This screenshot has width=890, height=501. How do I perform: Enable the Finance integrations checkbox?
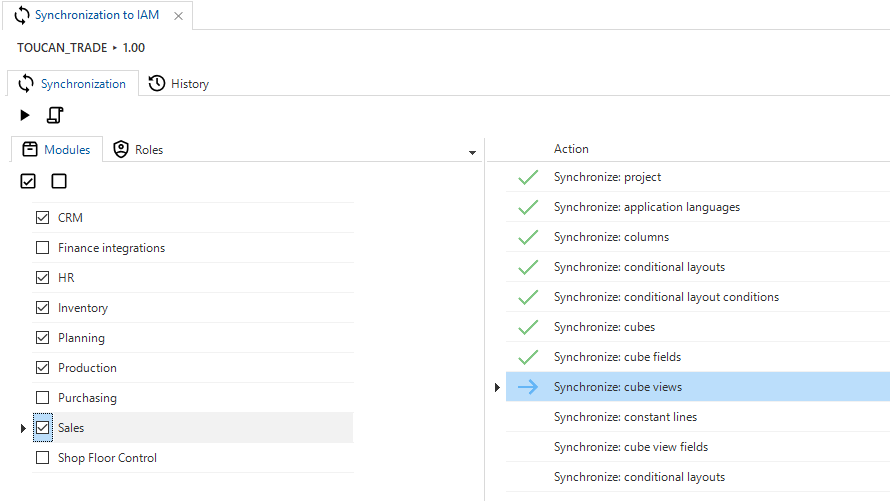tap(43, 247)
